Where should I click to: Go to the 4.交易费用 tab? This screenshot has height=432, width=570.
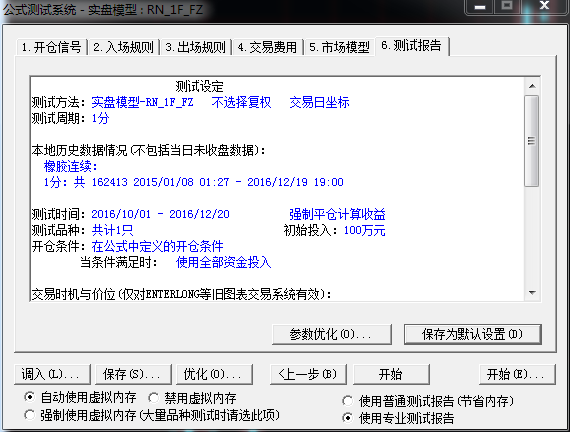[x=267, y=47]
